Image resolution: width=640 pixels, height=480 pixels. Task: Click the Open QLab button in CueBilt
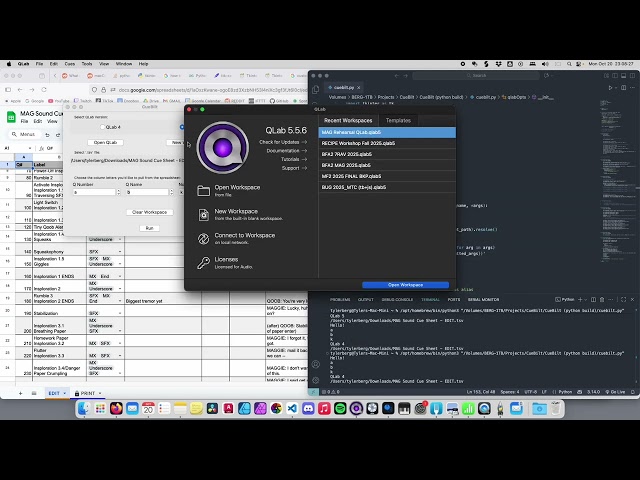point(105,142)
